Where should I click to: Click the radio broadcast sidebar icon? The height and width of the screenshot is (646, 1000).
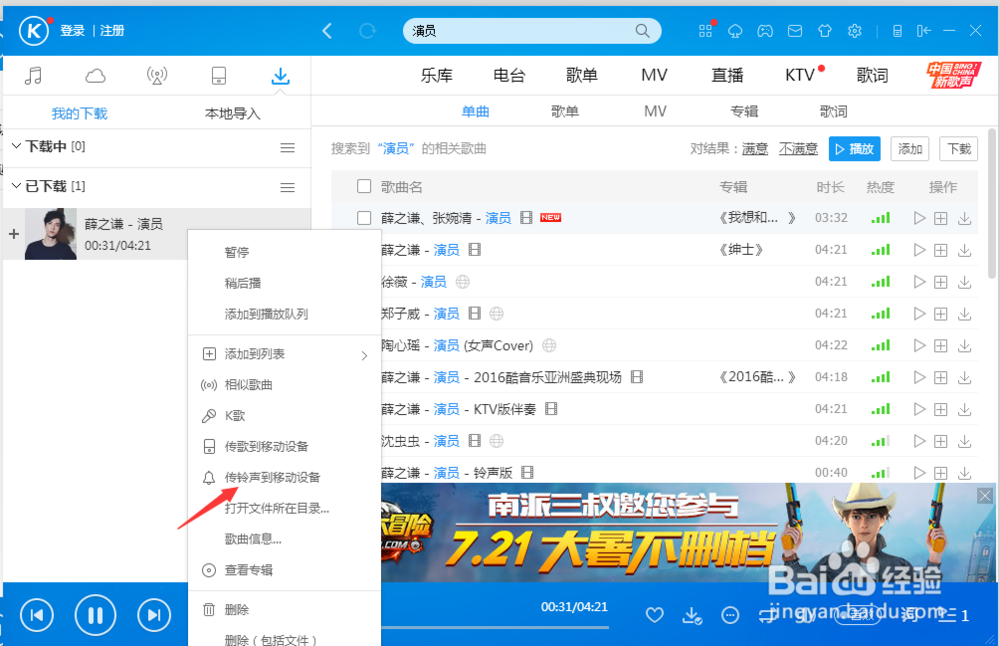click(156, 75)
